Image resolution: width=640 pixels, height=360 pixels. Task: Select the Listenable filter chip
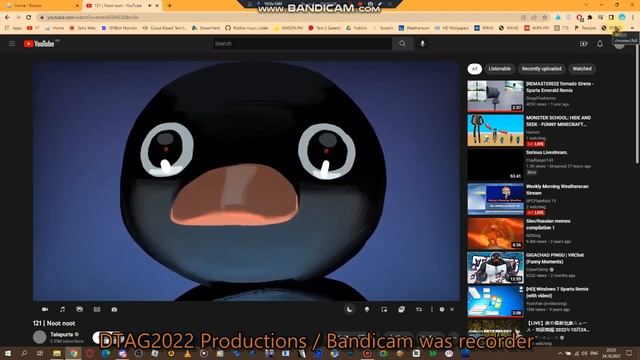(500, 69)
